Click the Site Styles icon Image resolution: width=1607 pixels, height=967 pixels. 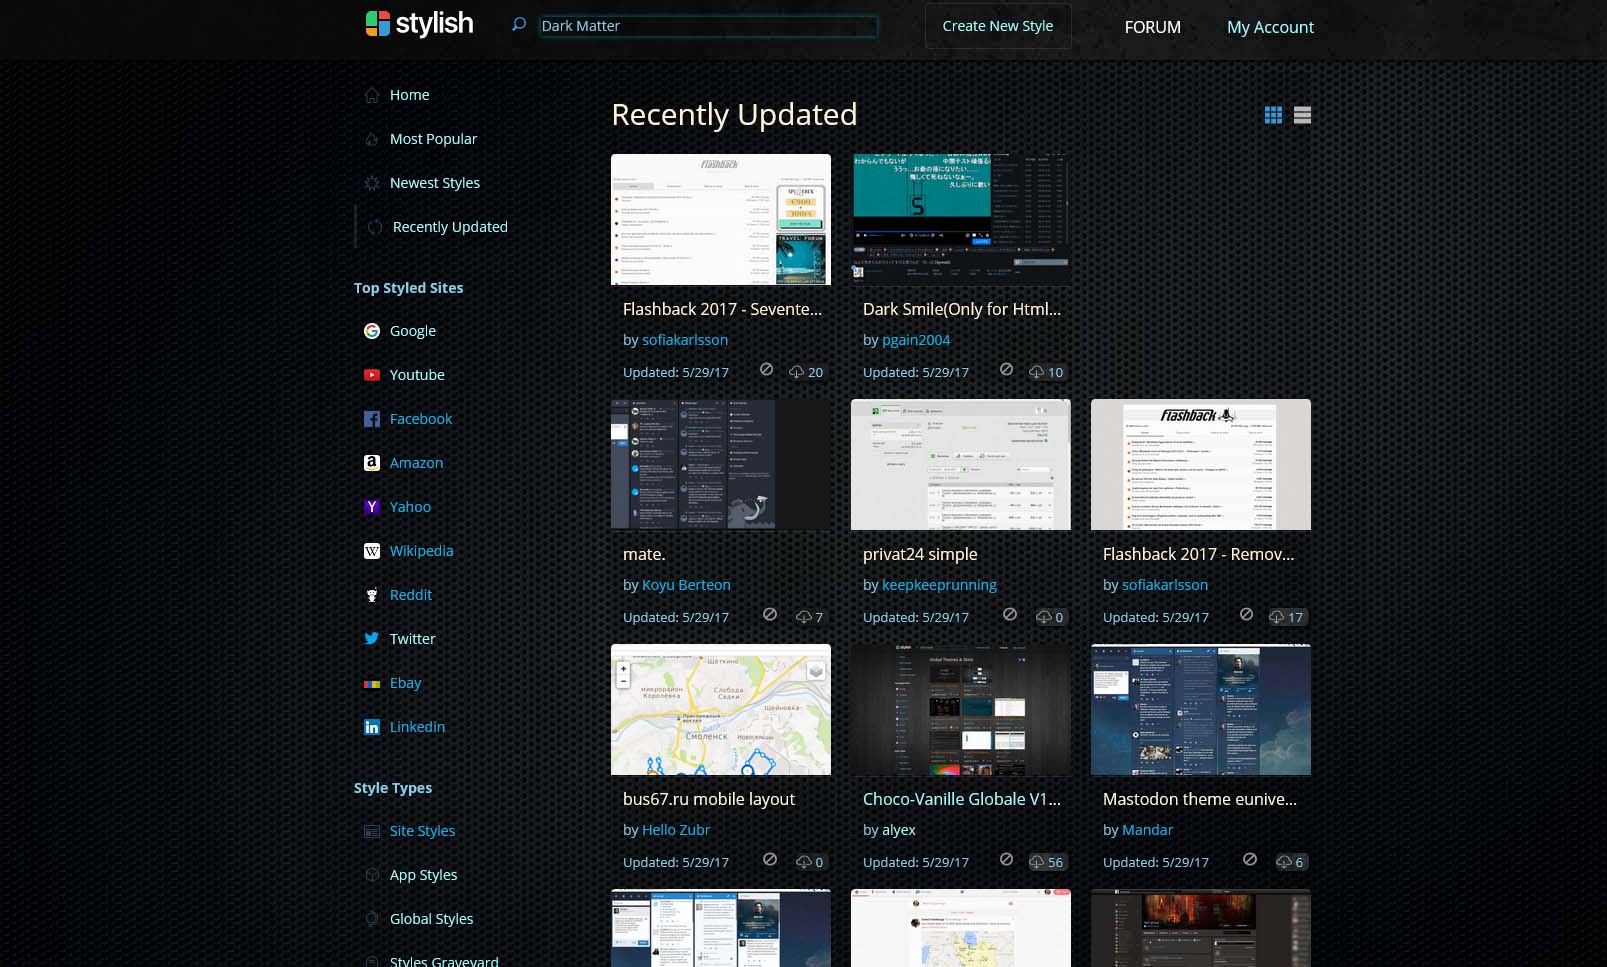372,831
